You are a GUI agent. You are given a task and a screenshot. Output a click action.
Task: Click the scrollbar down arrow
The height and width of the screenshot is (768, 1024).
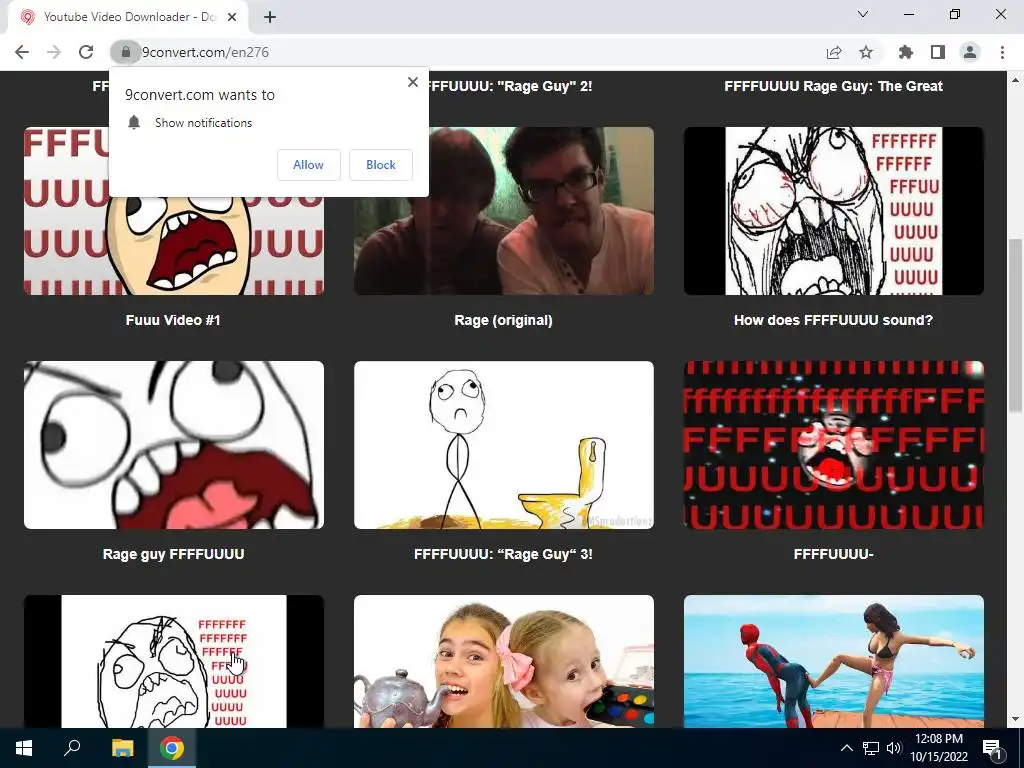tap(1015, 720)
